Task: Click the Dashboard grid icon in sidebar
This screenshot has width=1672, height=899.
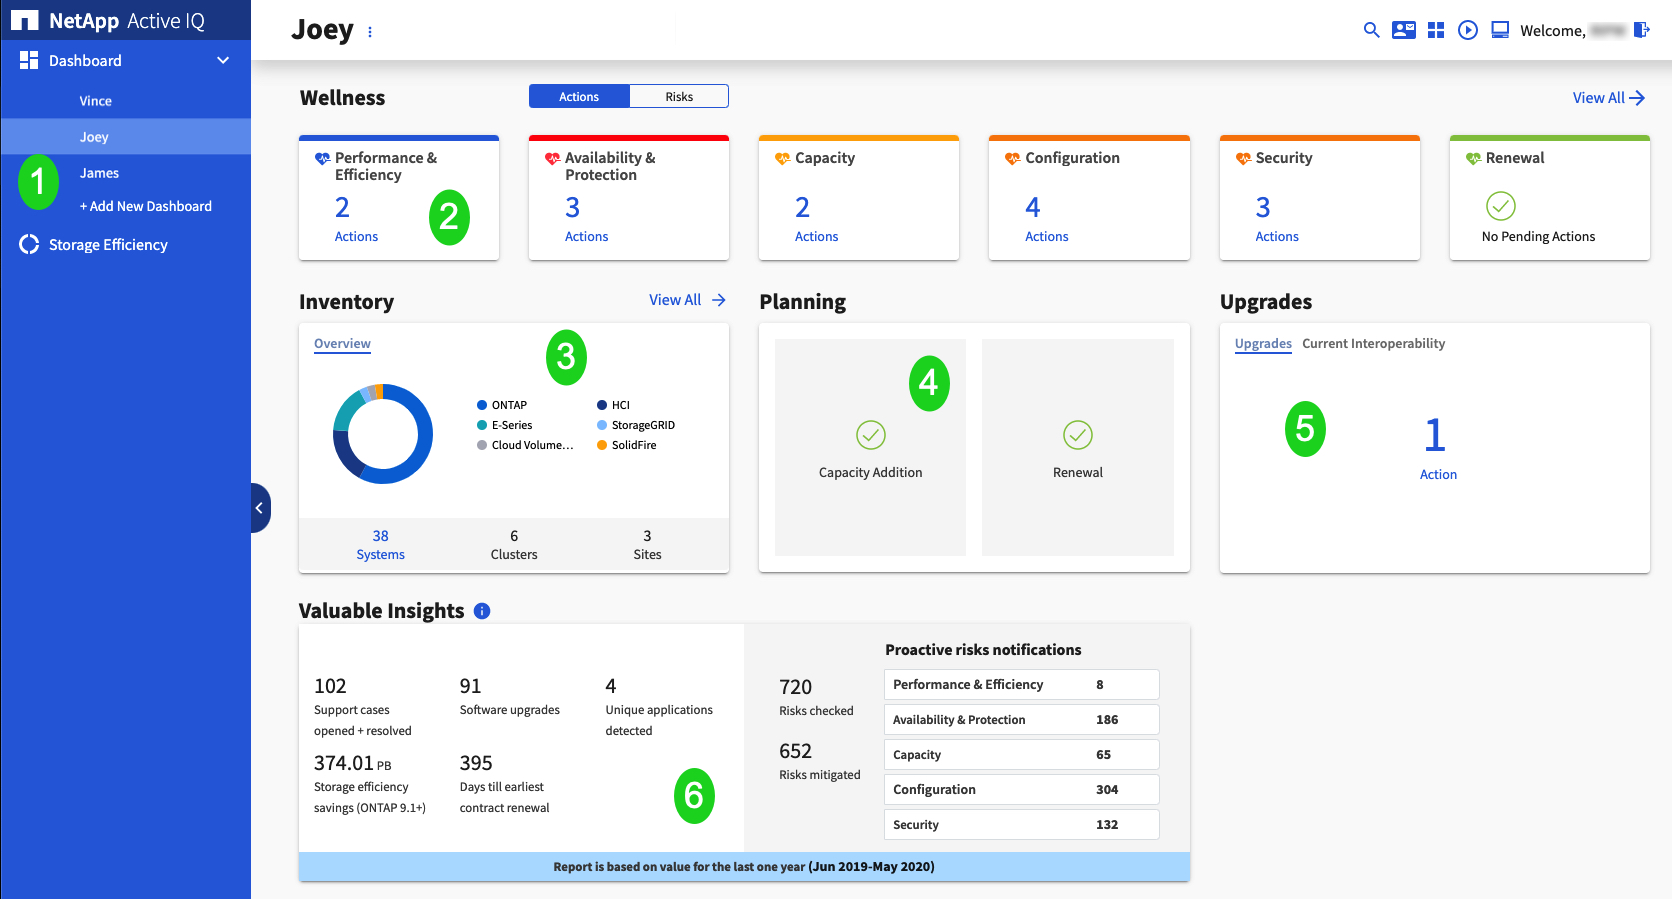Action: [x=29, y=60]
